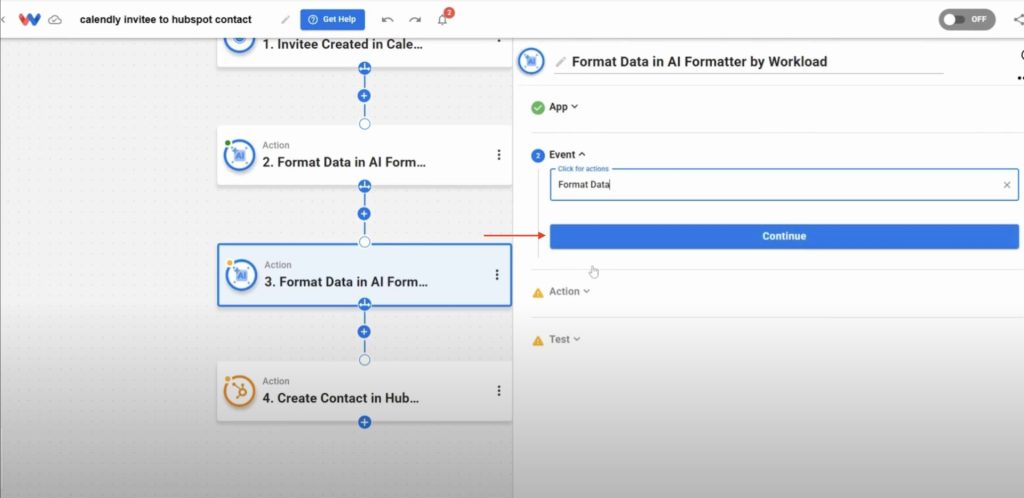The image size is (1024, 498).
Task: Click the workflow name text
Action: (165, 20)
